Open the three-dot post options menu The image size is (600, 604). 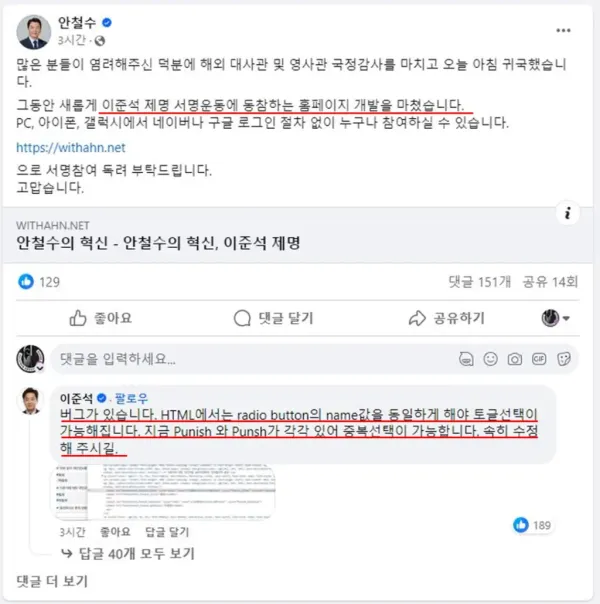click(x=563, y=31)
